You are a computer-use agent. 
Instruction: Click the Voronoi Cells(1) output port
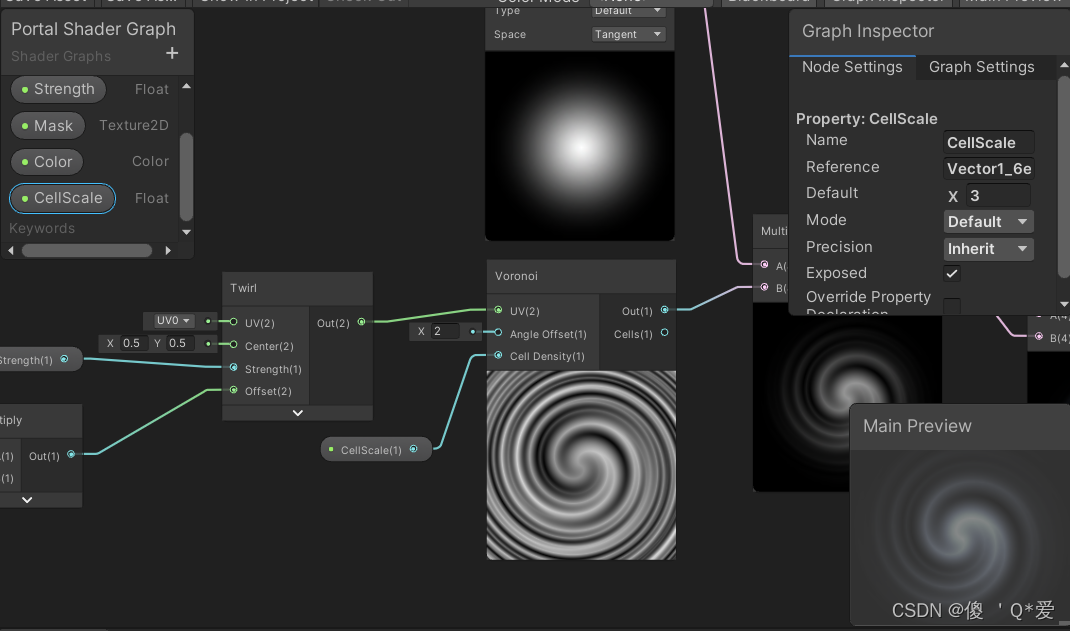coord(665,333)
